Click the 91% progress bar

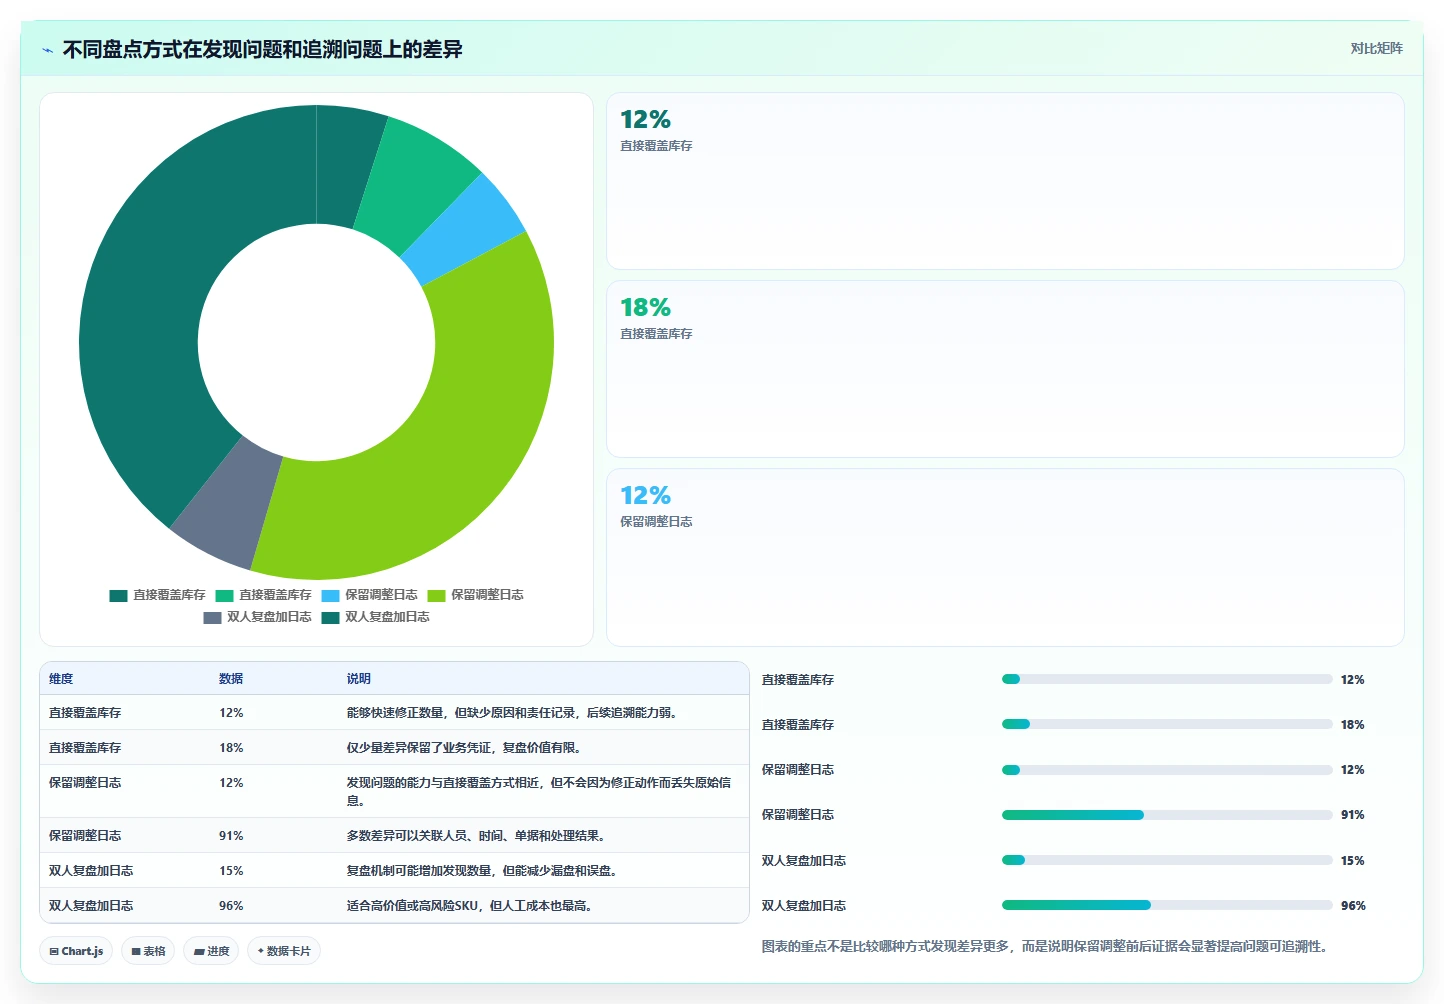click(x=1167, y=815)
